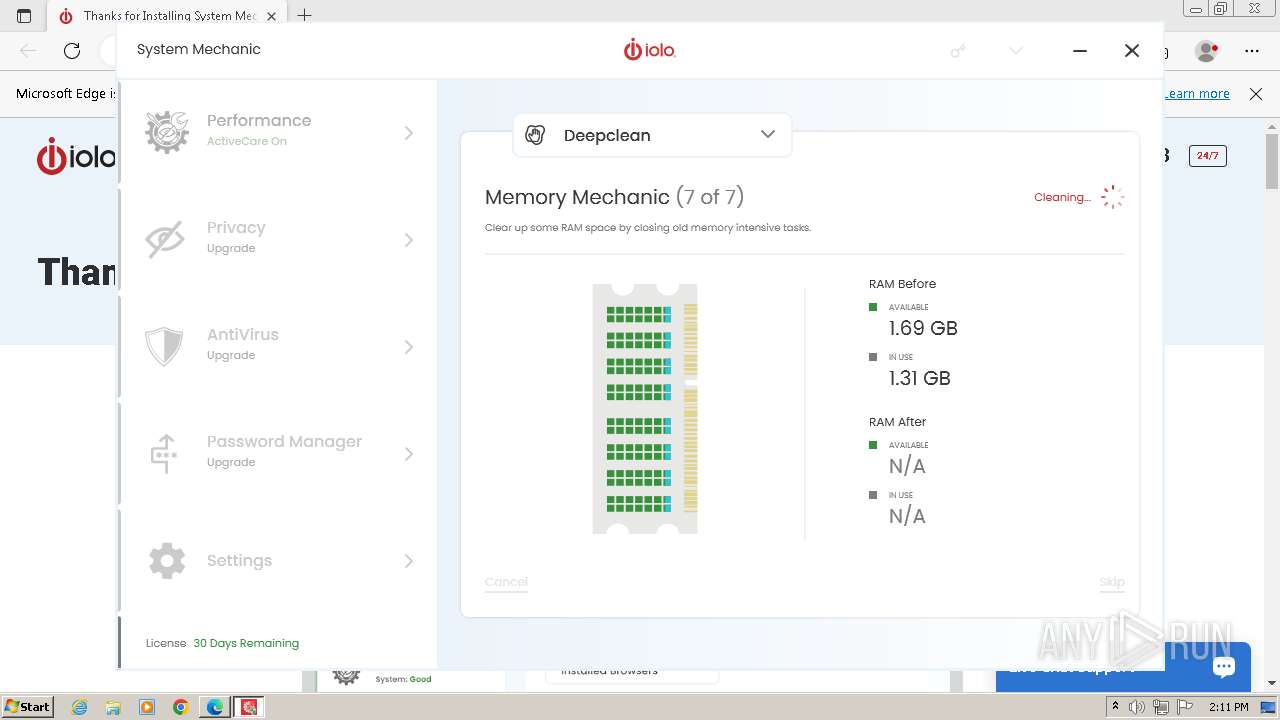
Task: Select the Password Manager USB icon
Action: point(164,454)
